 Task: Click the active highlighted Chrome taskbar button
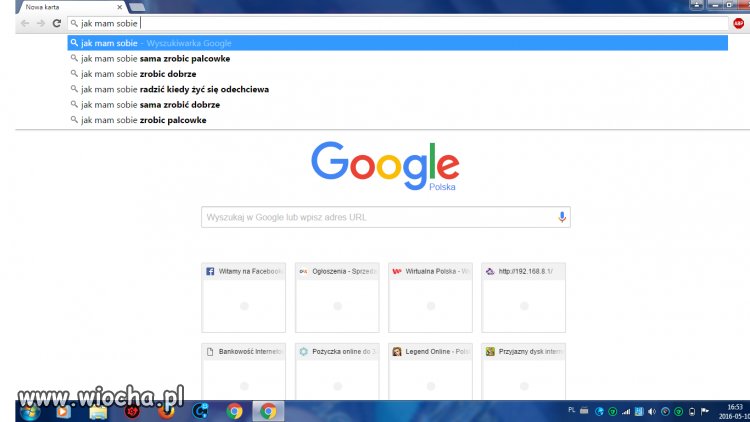[x=268, y=411]
